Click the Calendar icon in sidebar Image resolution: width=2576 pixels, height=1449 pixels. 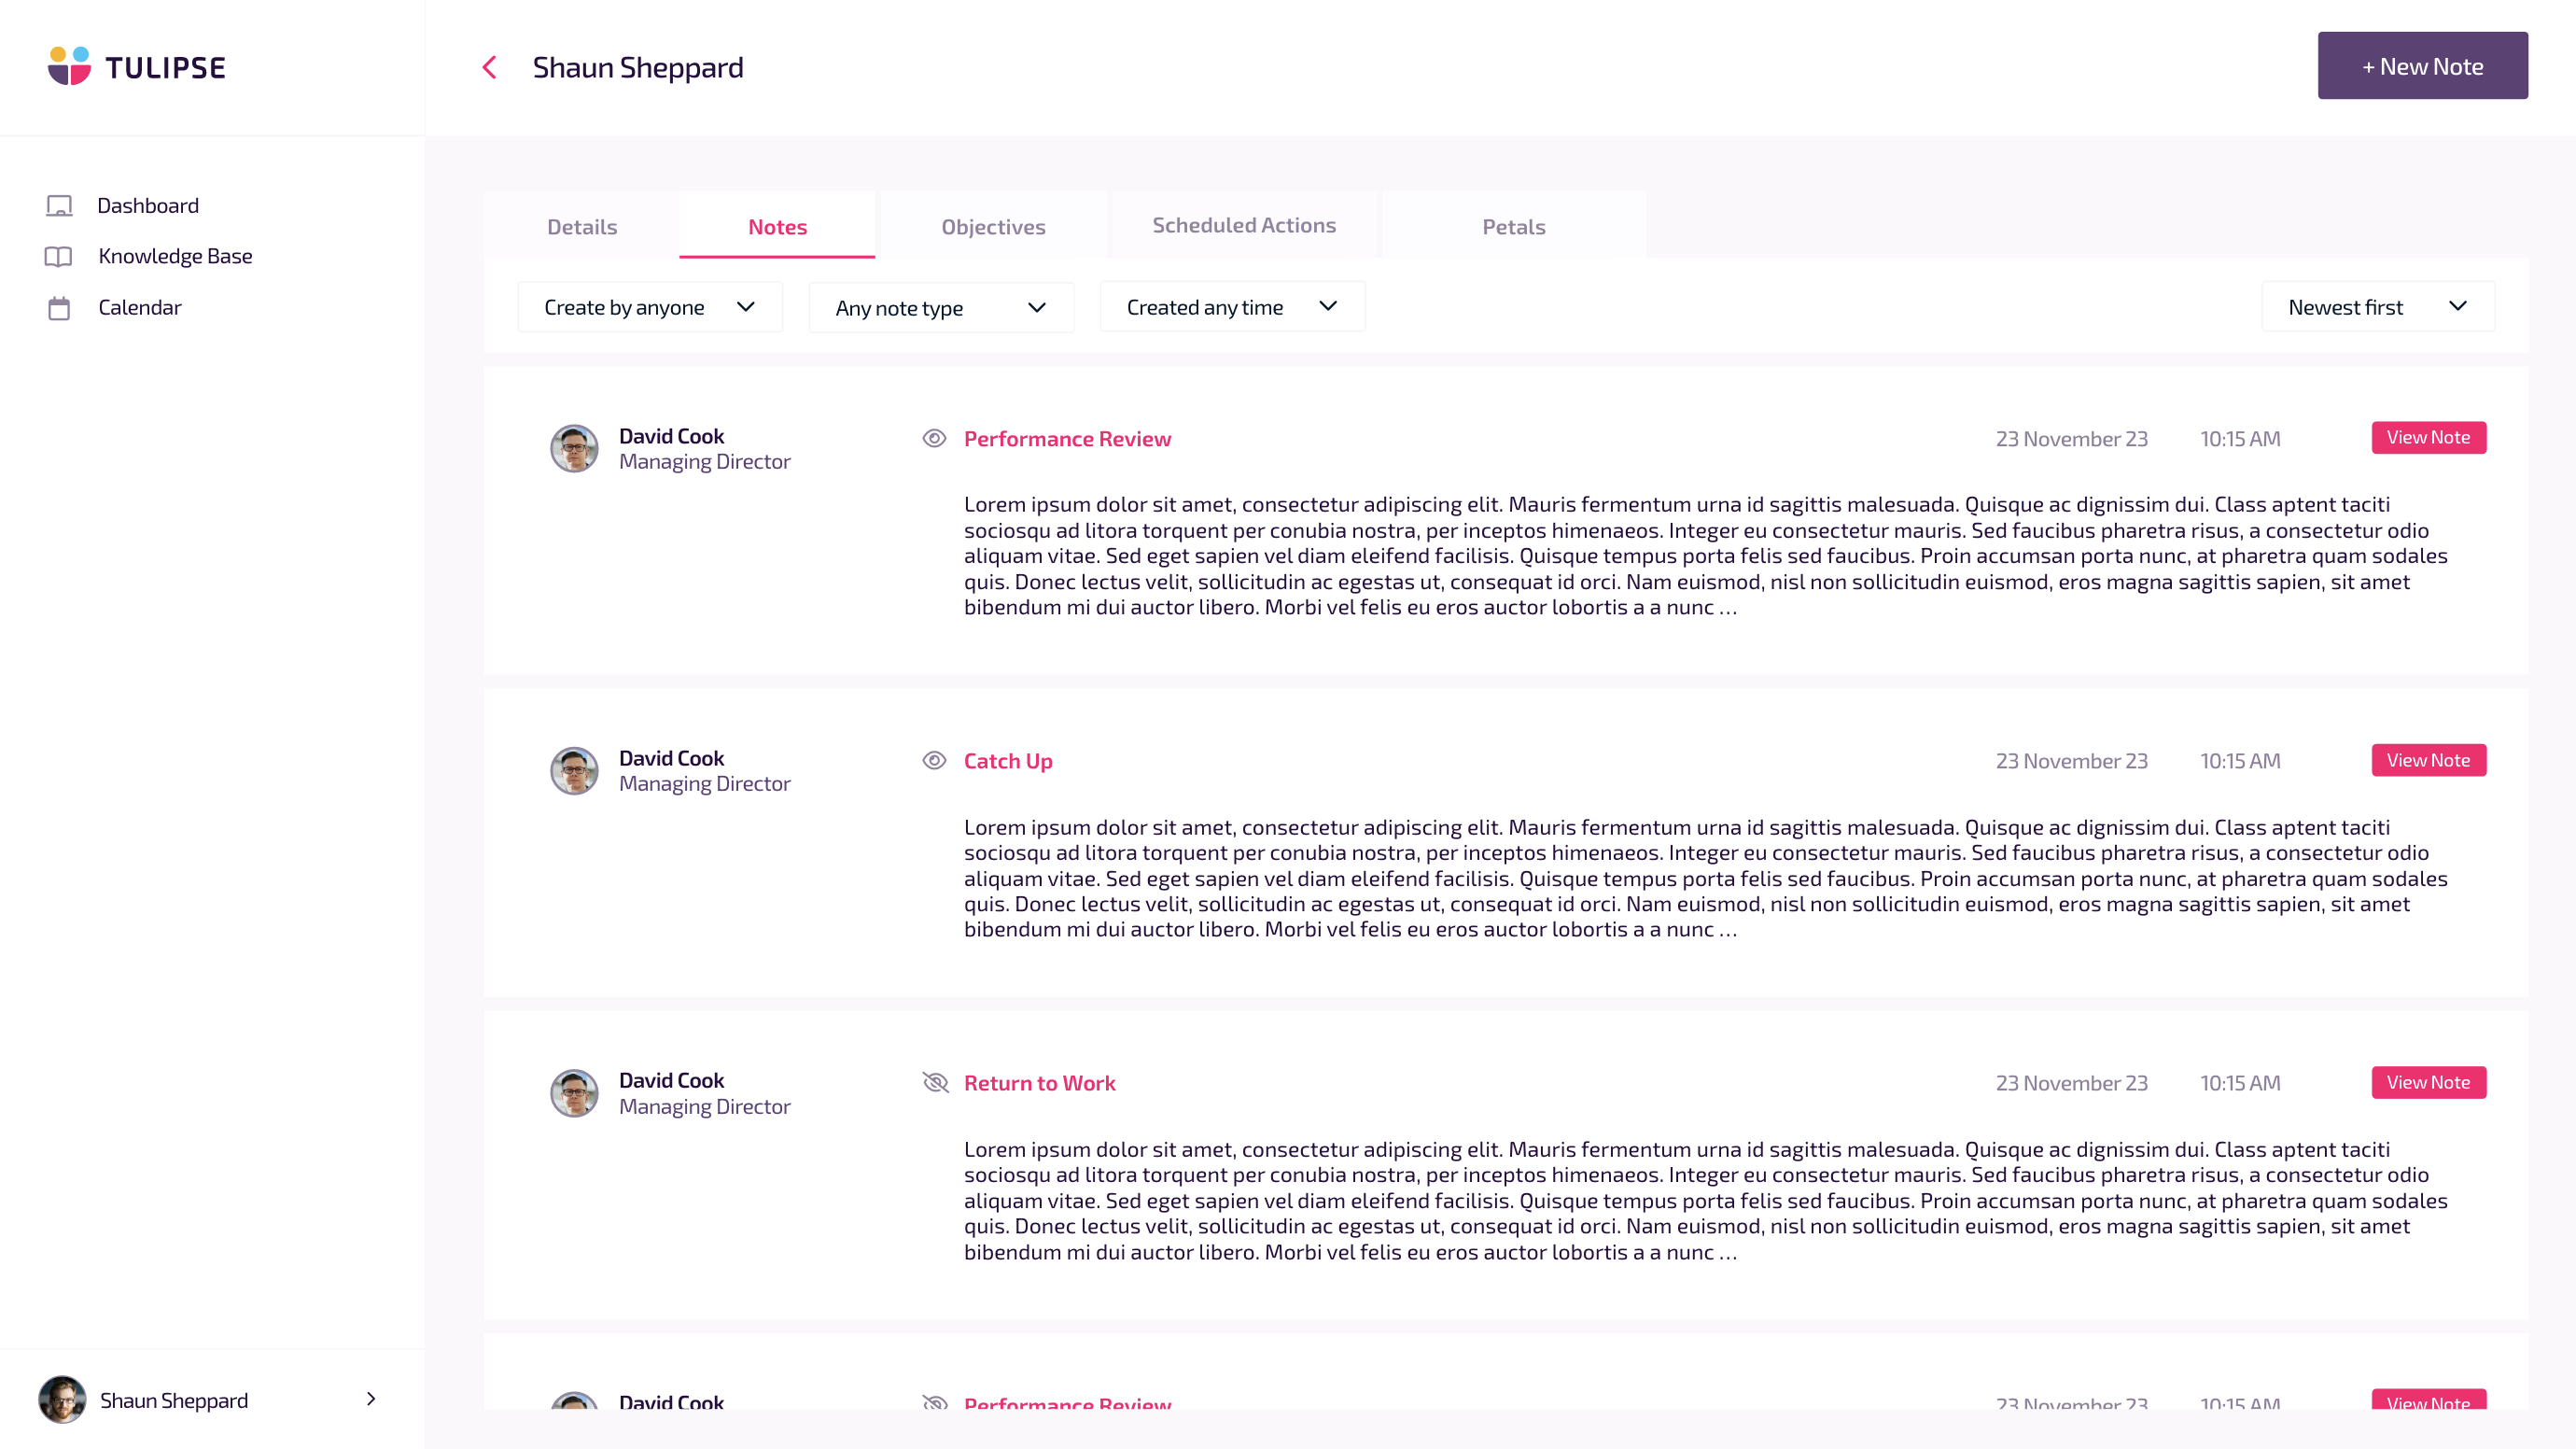59,308
